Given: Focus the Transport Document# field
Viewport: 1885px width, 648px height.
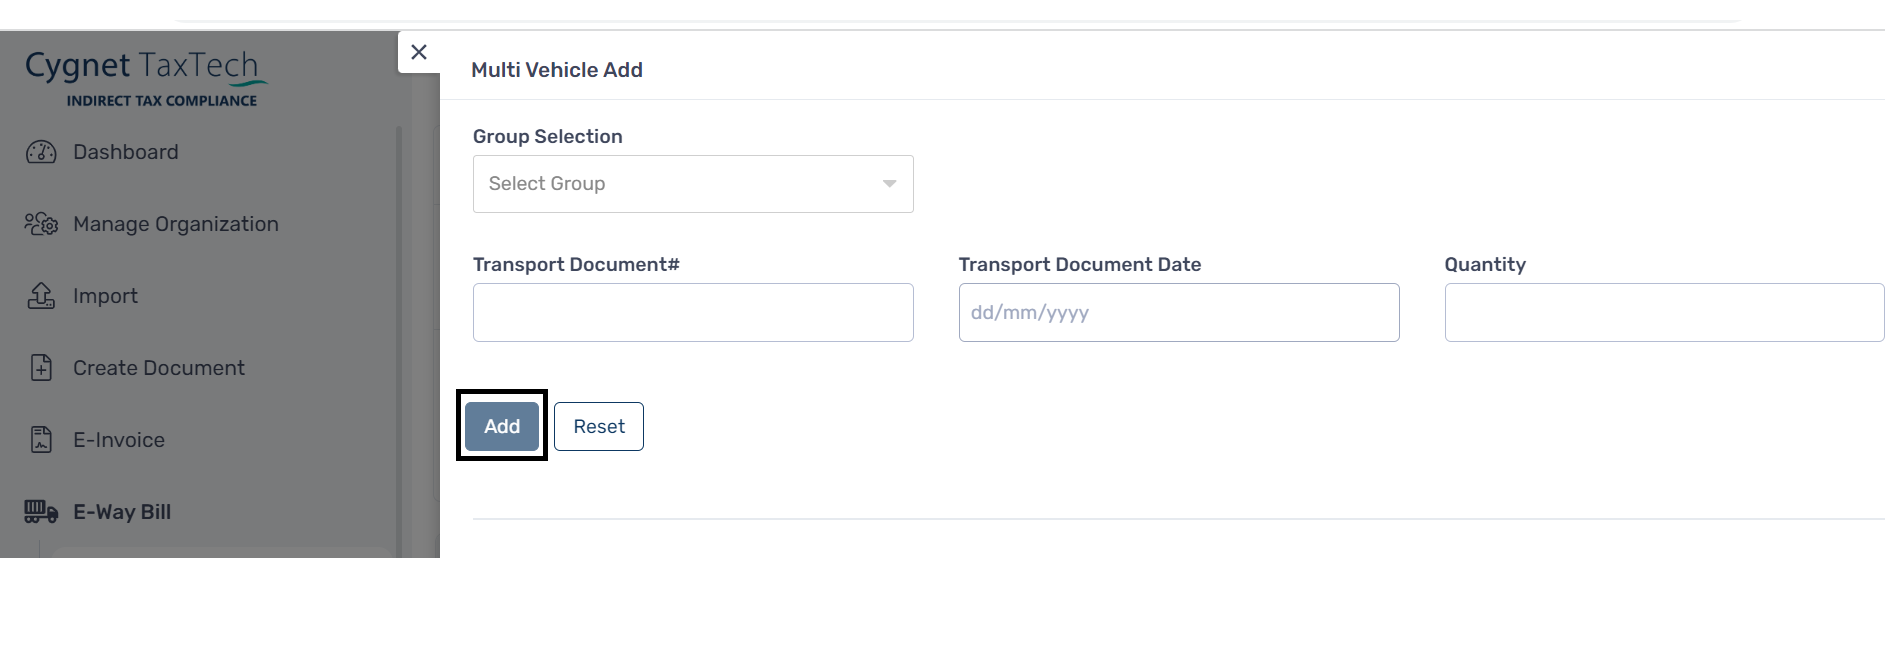Looking at the screenshot, I should coord(693,312).
